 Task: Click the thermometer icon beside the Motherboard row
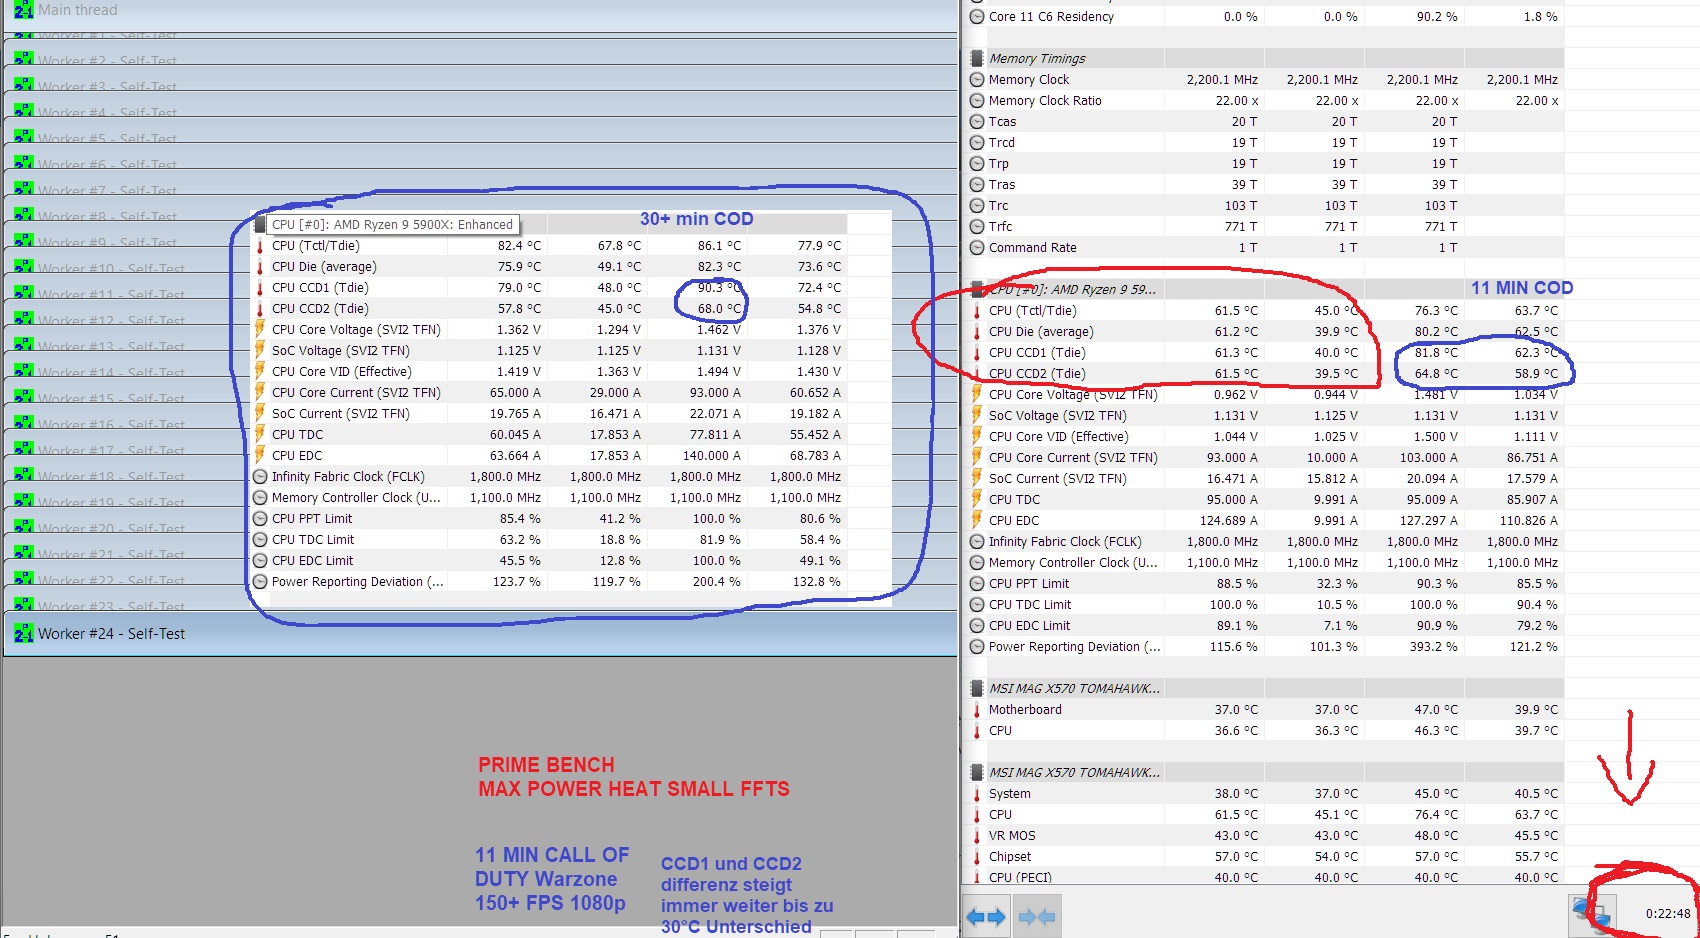(x=977, y=709)
